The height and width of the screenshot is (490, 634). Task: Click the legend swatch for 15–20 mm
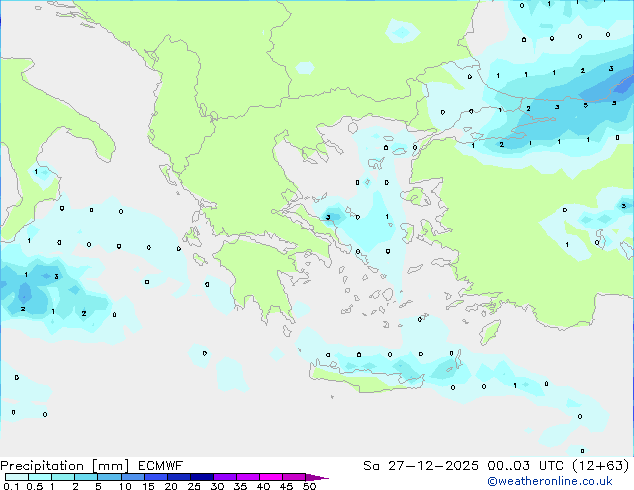click(x=156, y=477)
